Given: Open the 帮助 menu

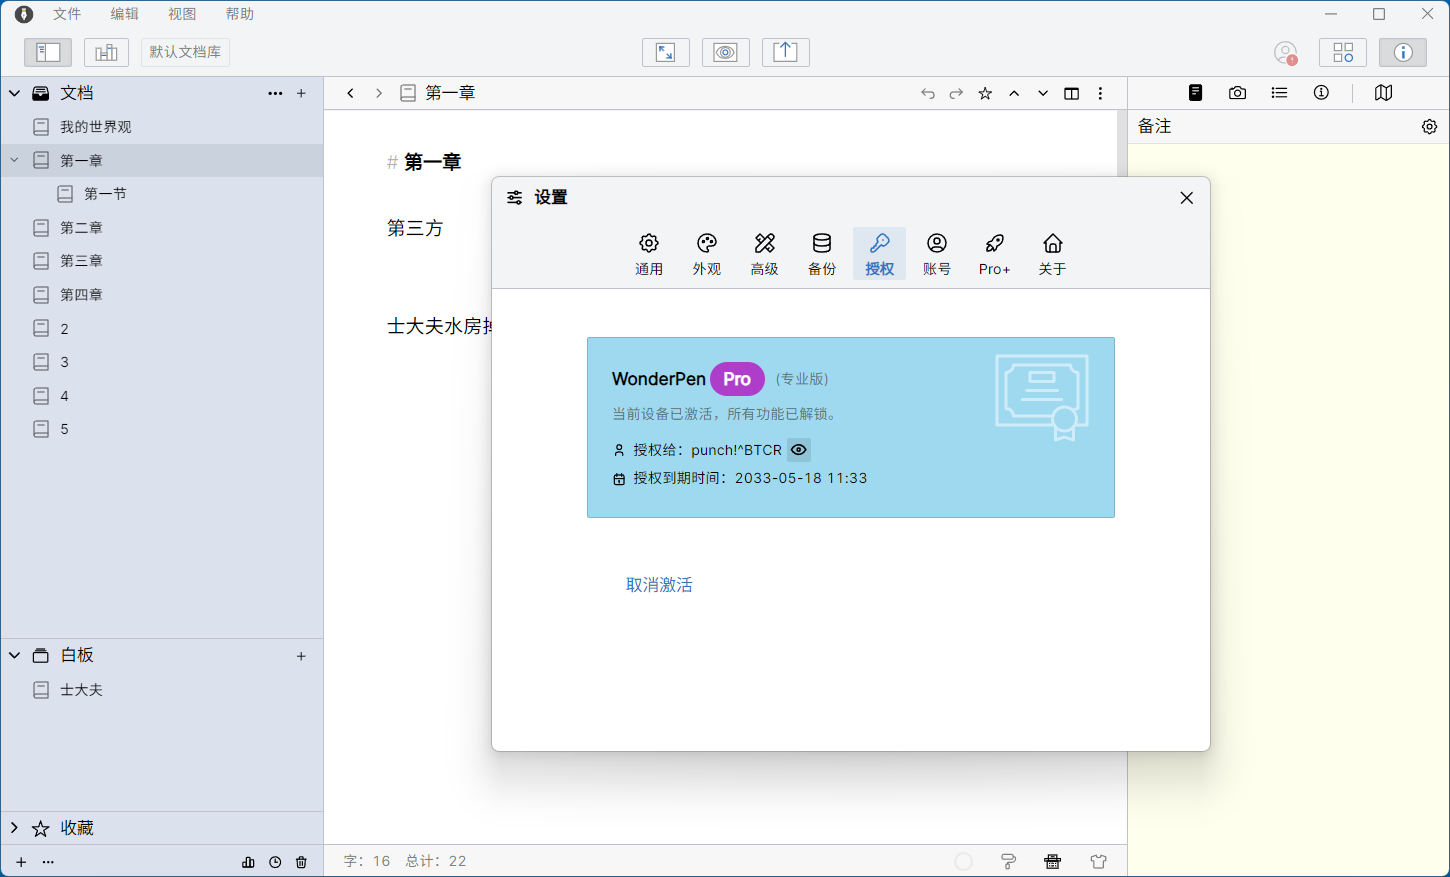Looking at the screenshot, I should click(240, 14).
